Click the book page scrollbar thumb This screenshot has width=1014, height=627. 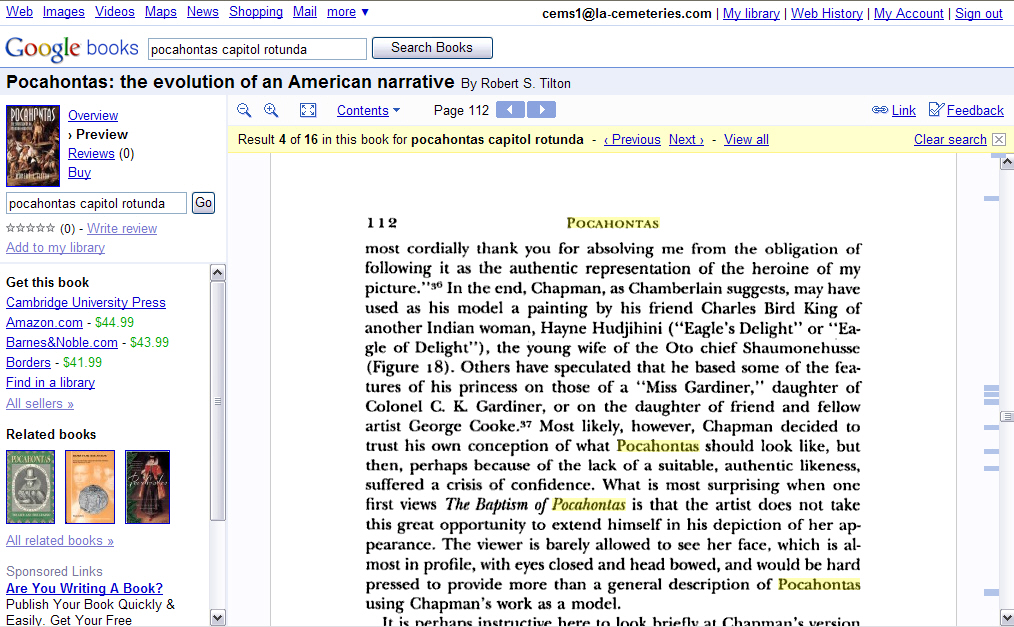coord(1007,416)
